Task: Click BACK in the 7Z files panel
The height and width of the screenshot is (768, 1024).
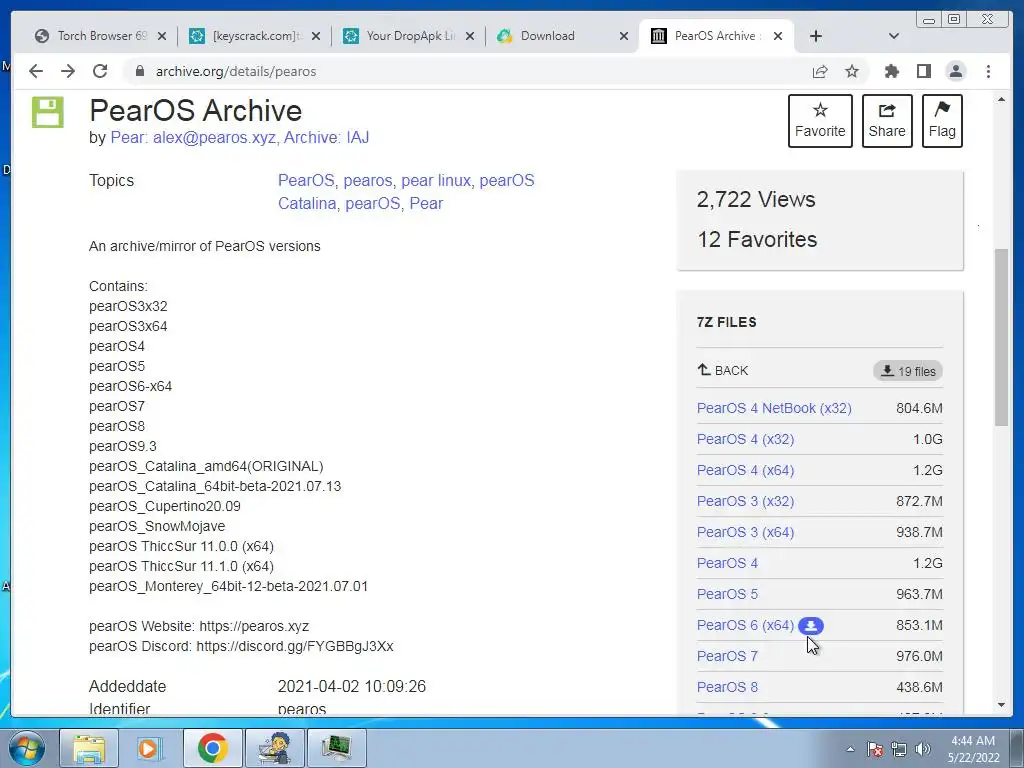Action: [x=723, y=370]
